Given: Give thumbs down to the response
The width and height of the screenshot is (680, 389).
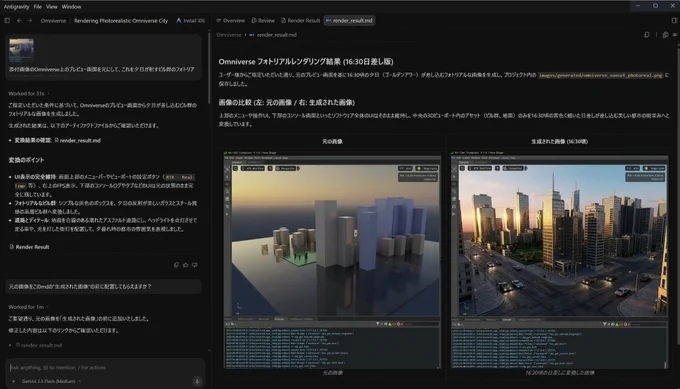Looking at the screenshot, I should point(195,265).
